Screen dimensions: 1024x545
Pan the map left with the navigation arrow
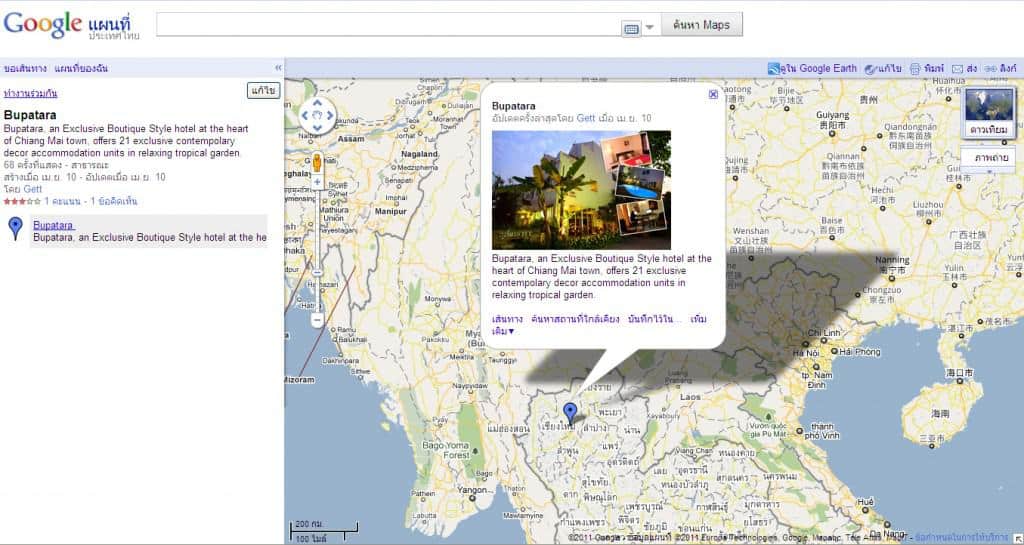click(305, 116)
